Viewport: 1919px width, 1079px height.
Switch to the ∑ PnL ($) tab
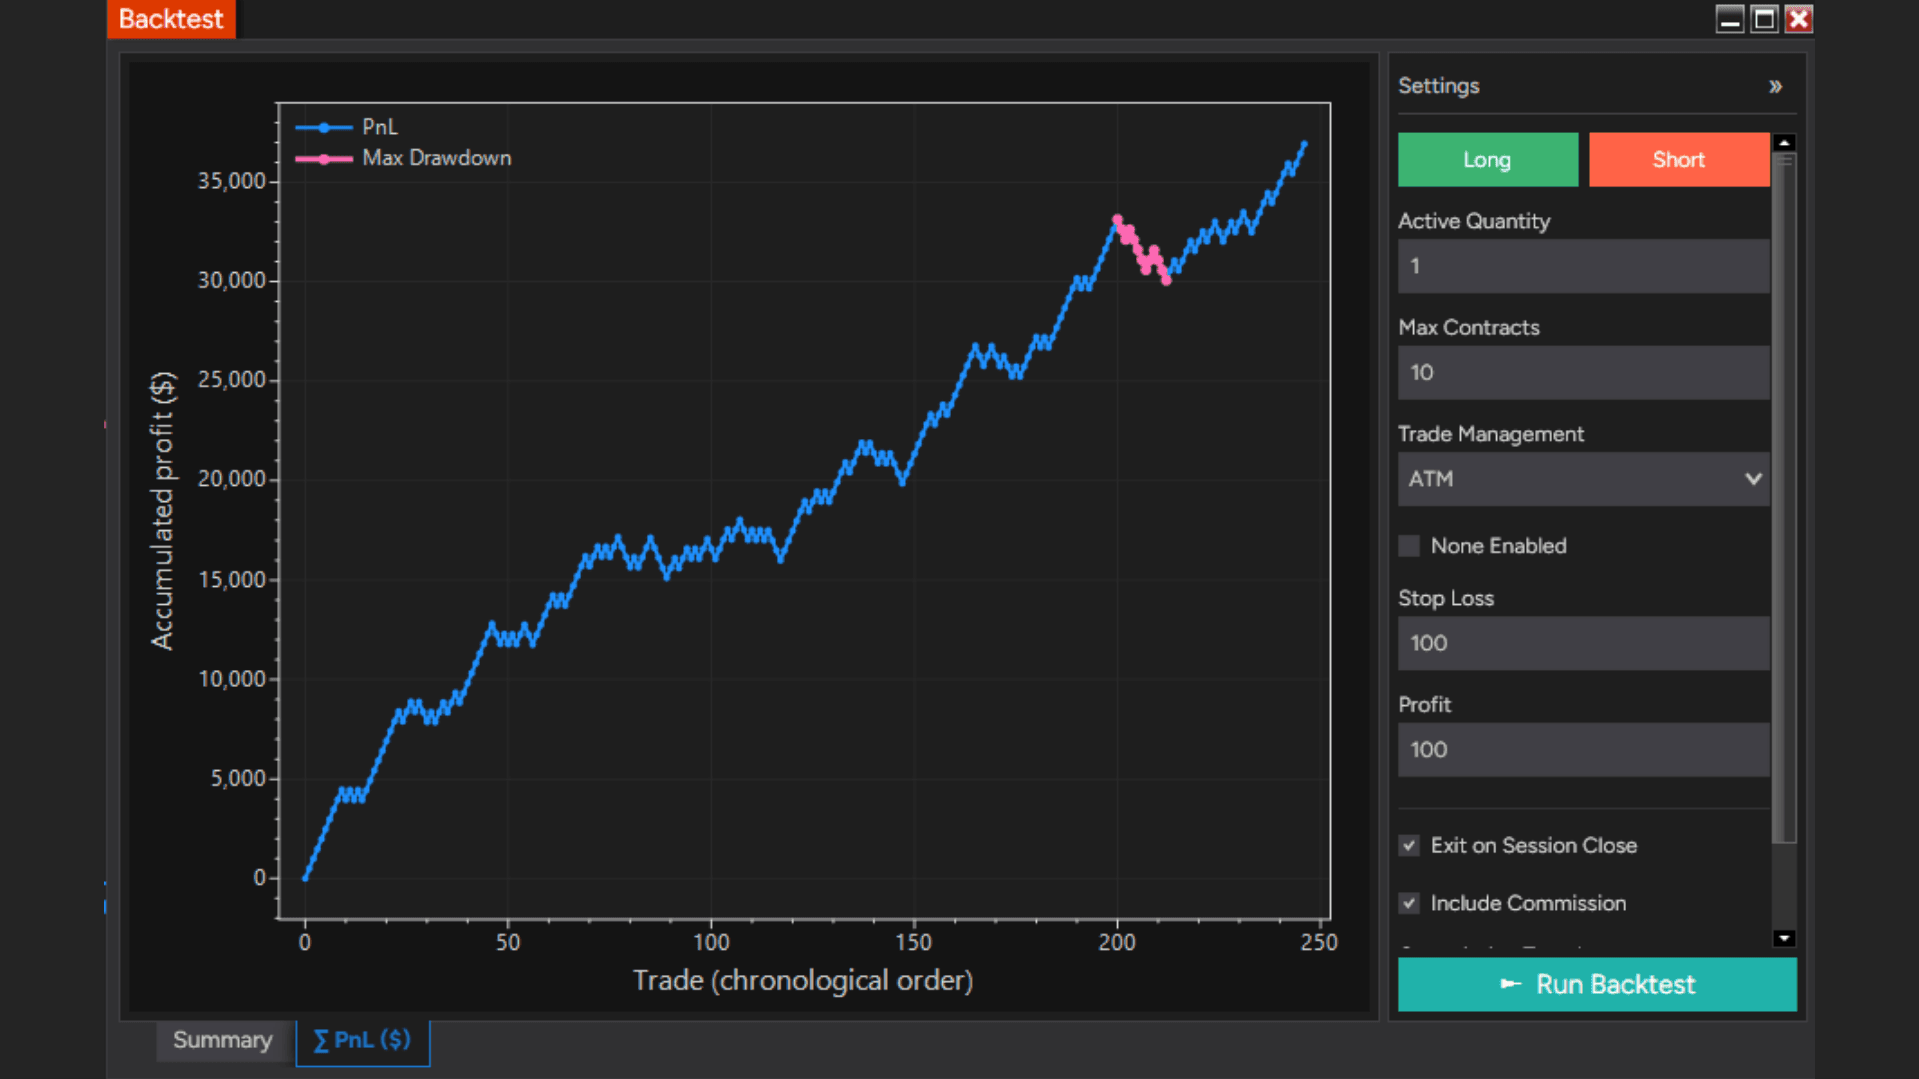(362, 1041)
